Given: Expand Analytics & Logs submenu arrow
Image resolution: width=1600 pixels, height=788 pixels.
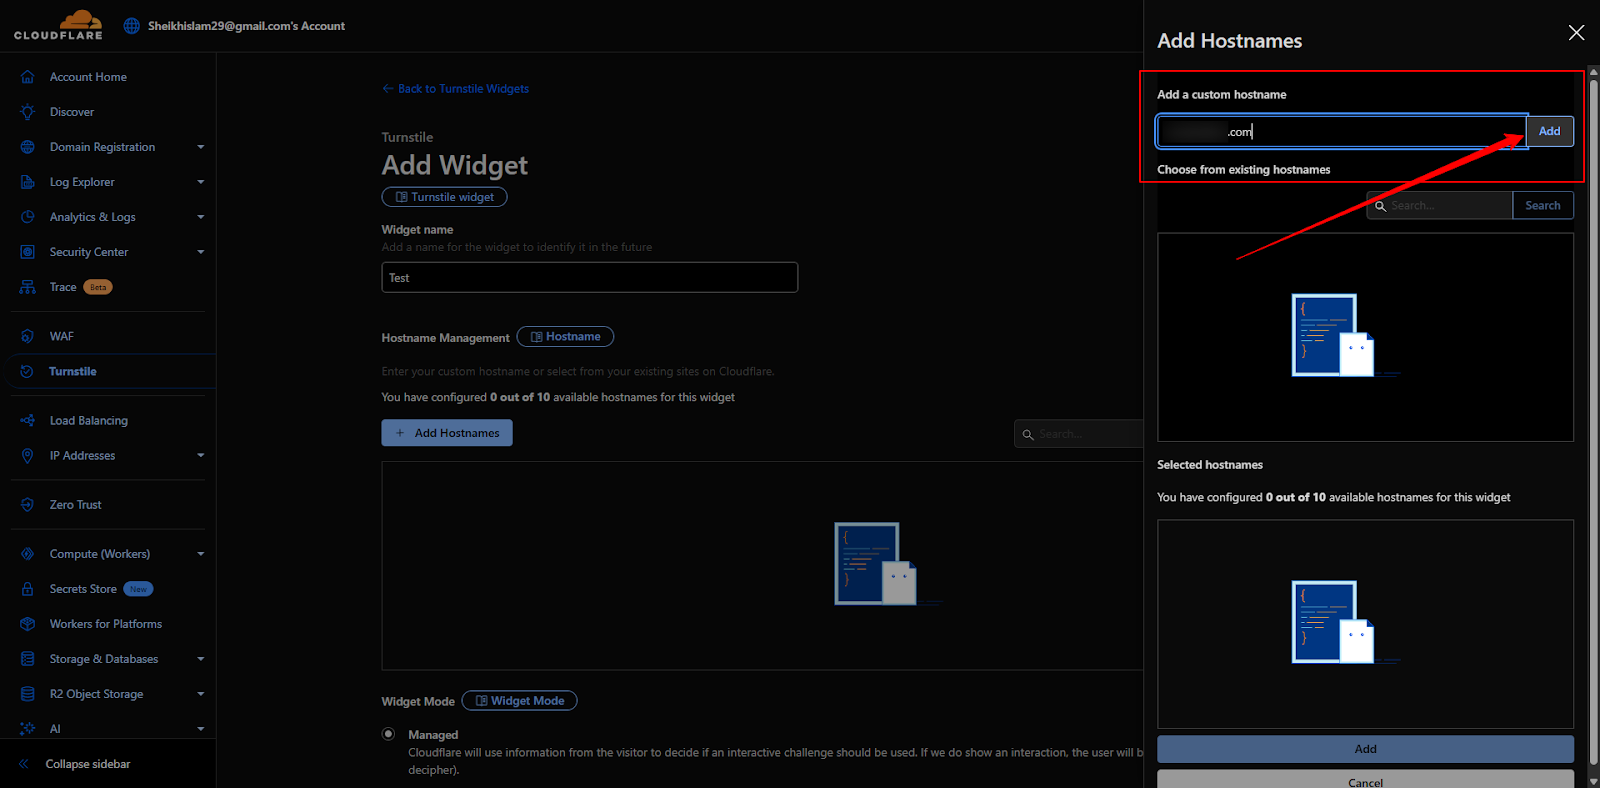Looking at the screenshot, I should pos(200,217).
